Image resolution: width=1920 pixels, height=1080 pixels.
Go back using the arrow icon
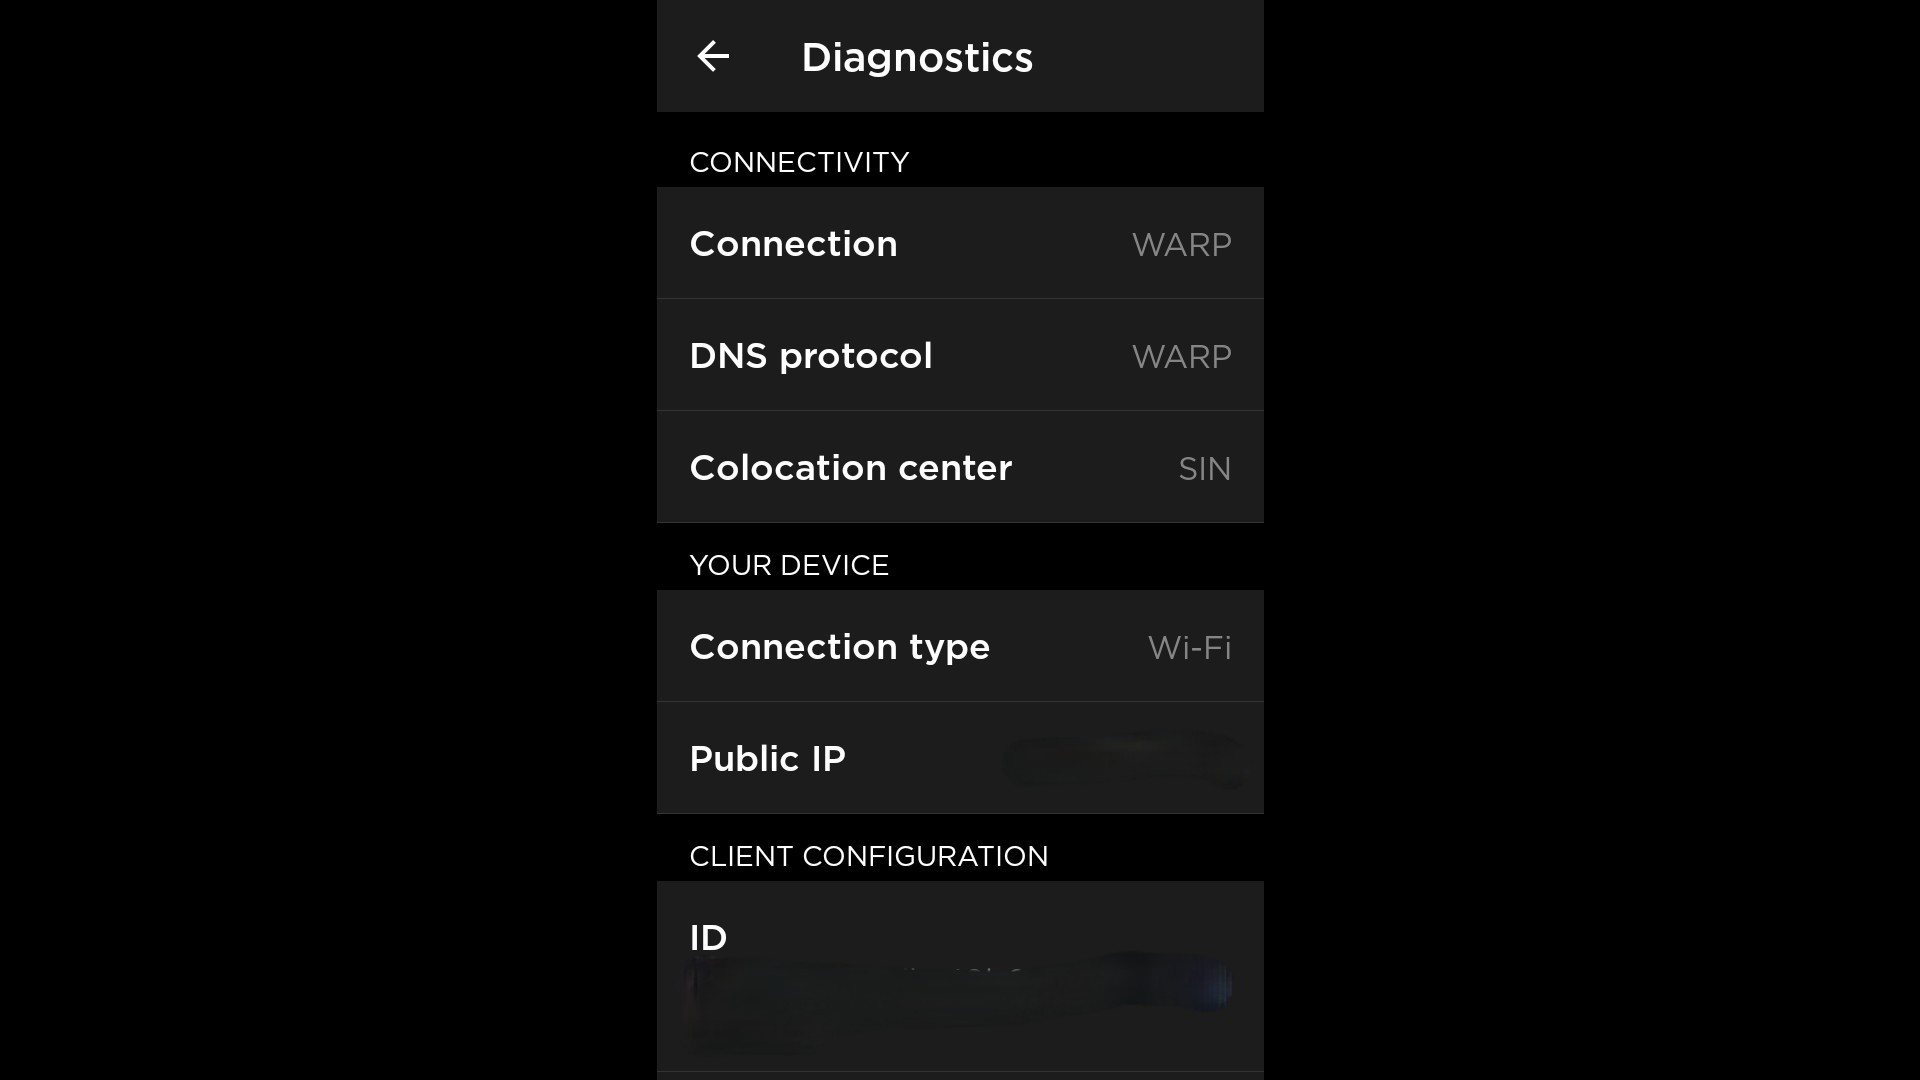(x=713, y=56)
